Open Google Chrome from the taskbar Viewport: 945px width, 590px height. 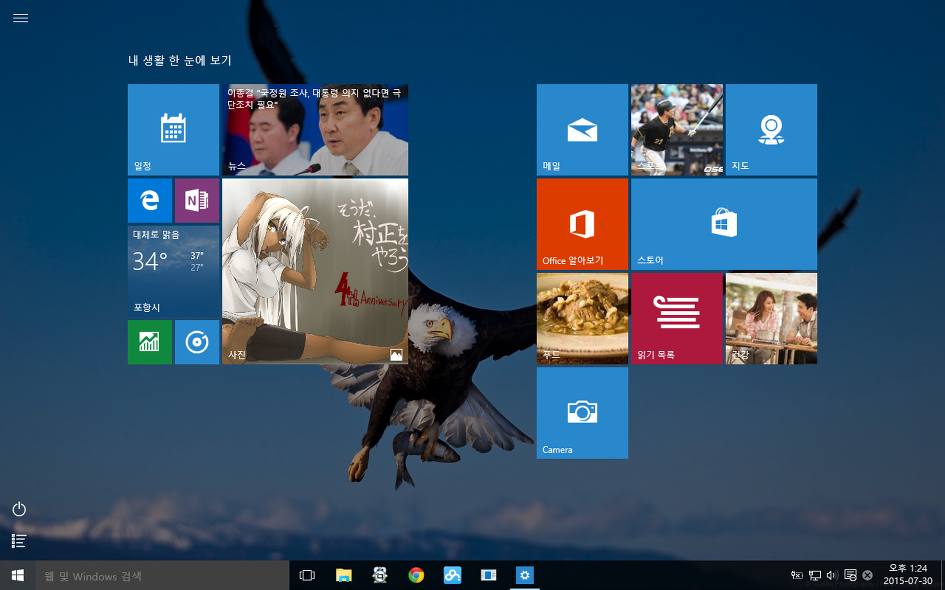(x=416, y=575)
